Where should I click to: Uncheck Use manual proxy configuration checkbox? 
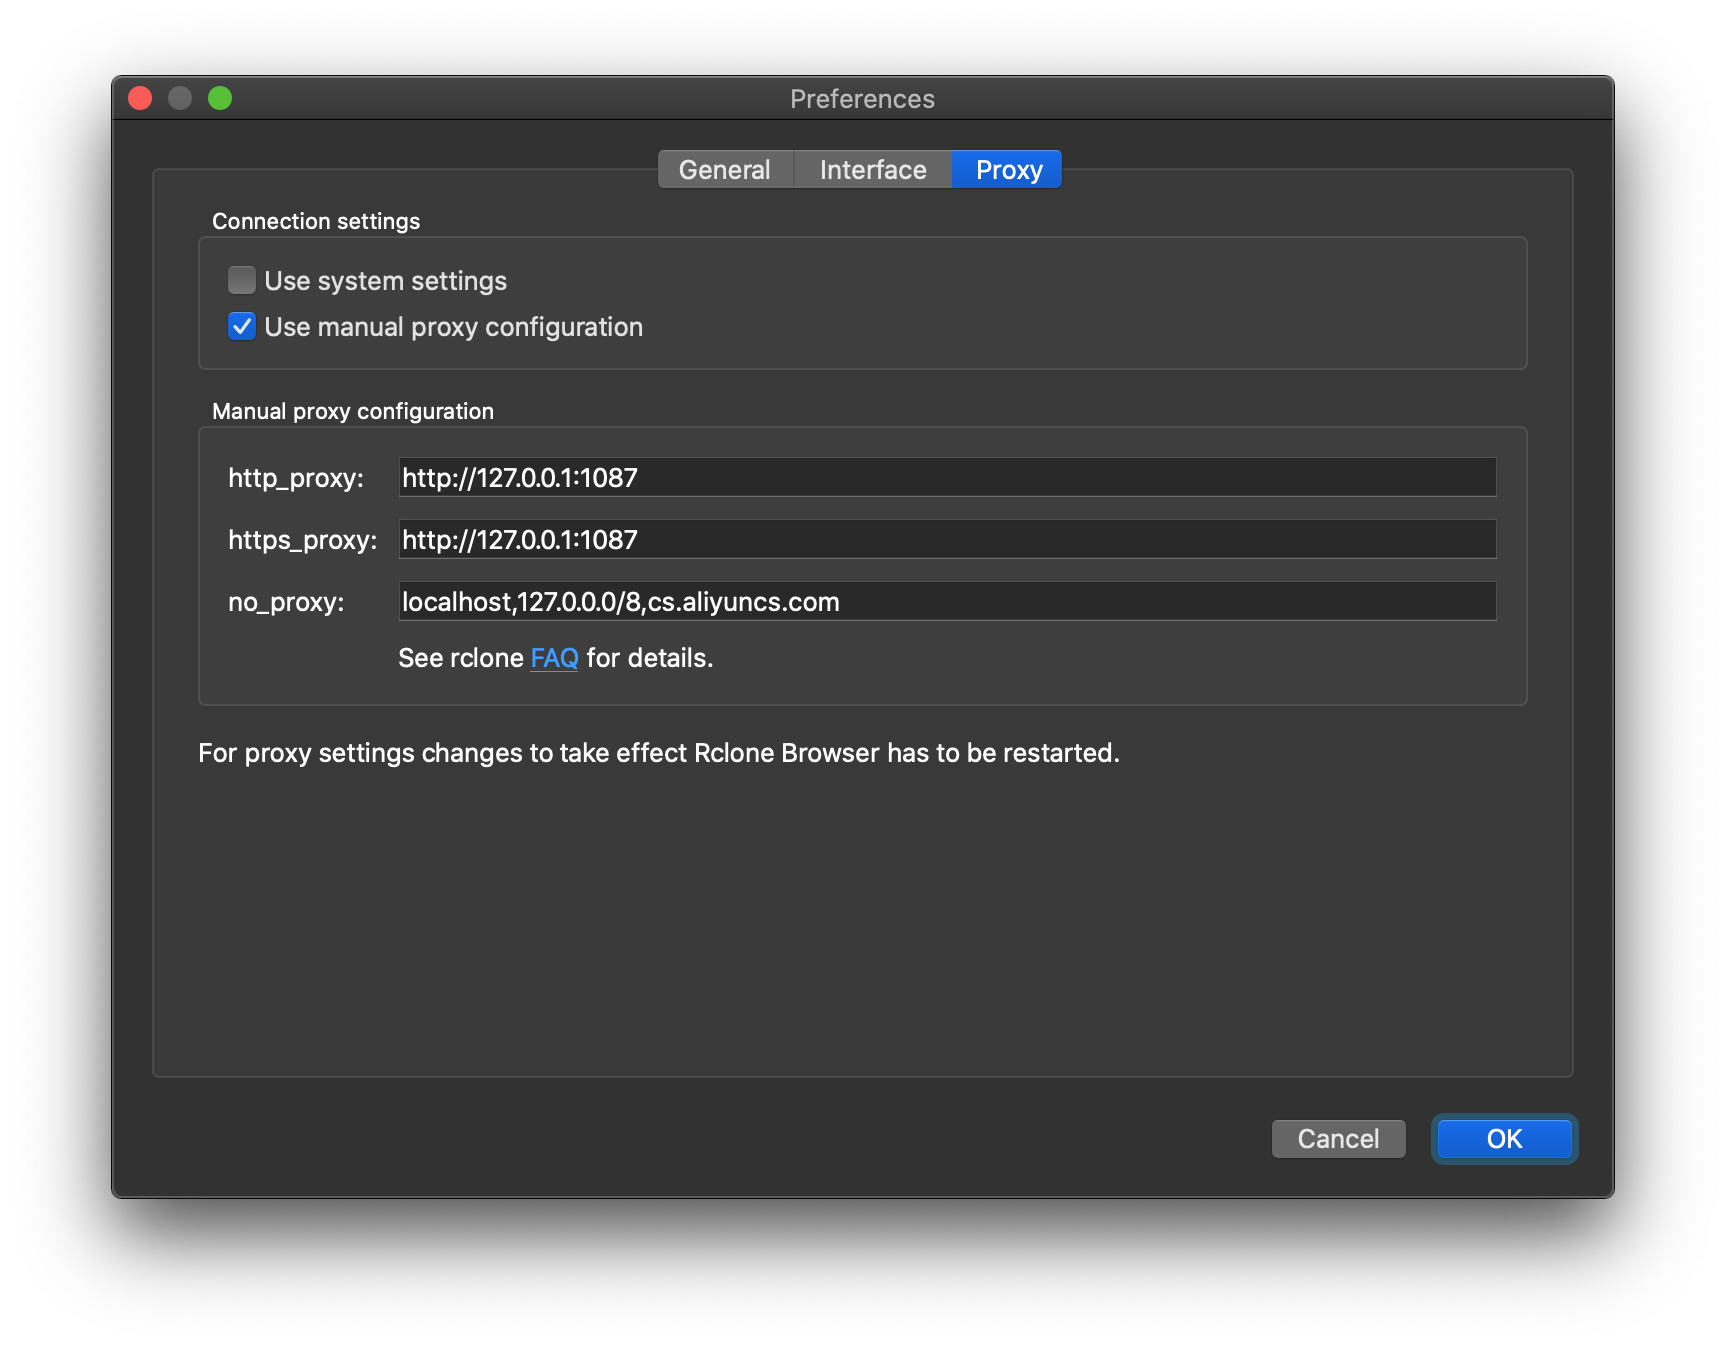242,327
